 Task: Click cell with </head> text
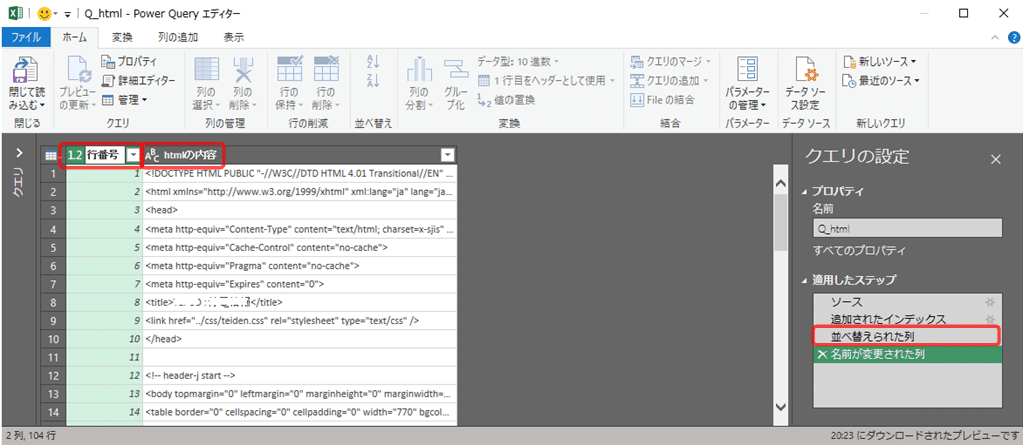point(299,339)
